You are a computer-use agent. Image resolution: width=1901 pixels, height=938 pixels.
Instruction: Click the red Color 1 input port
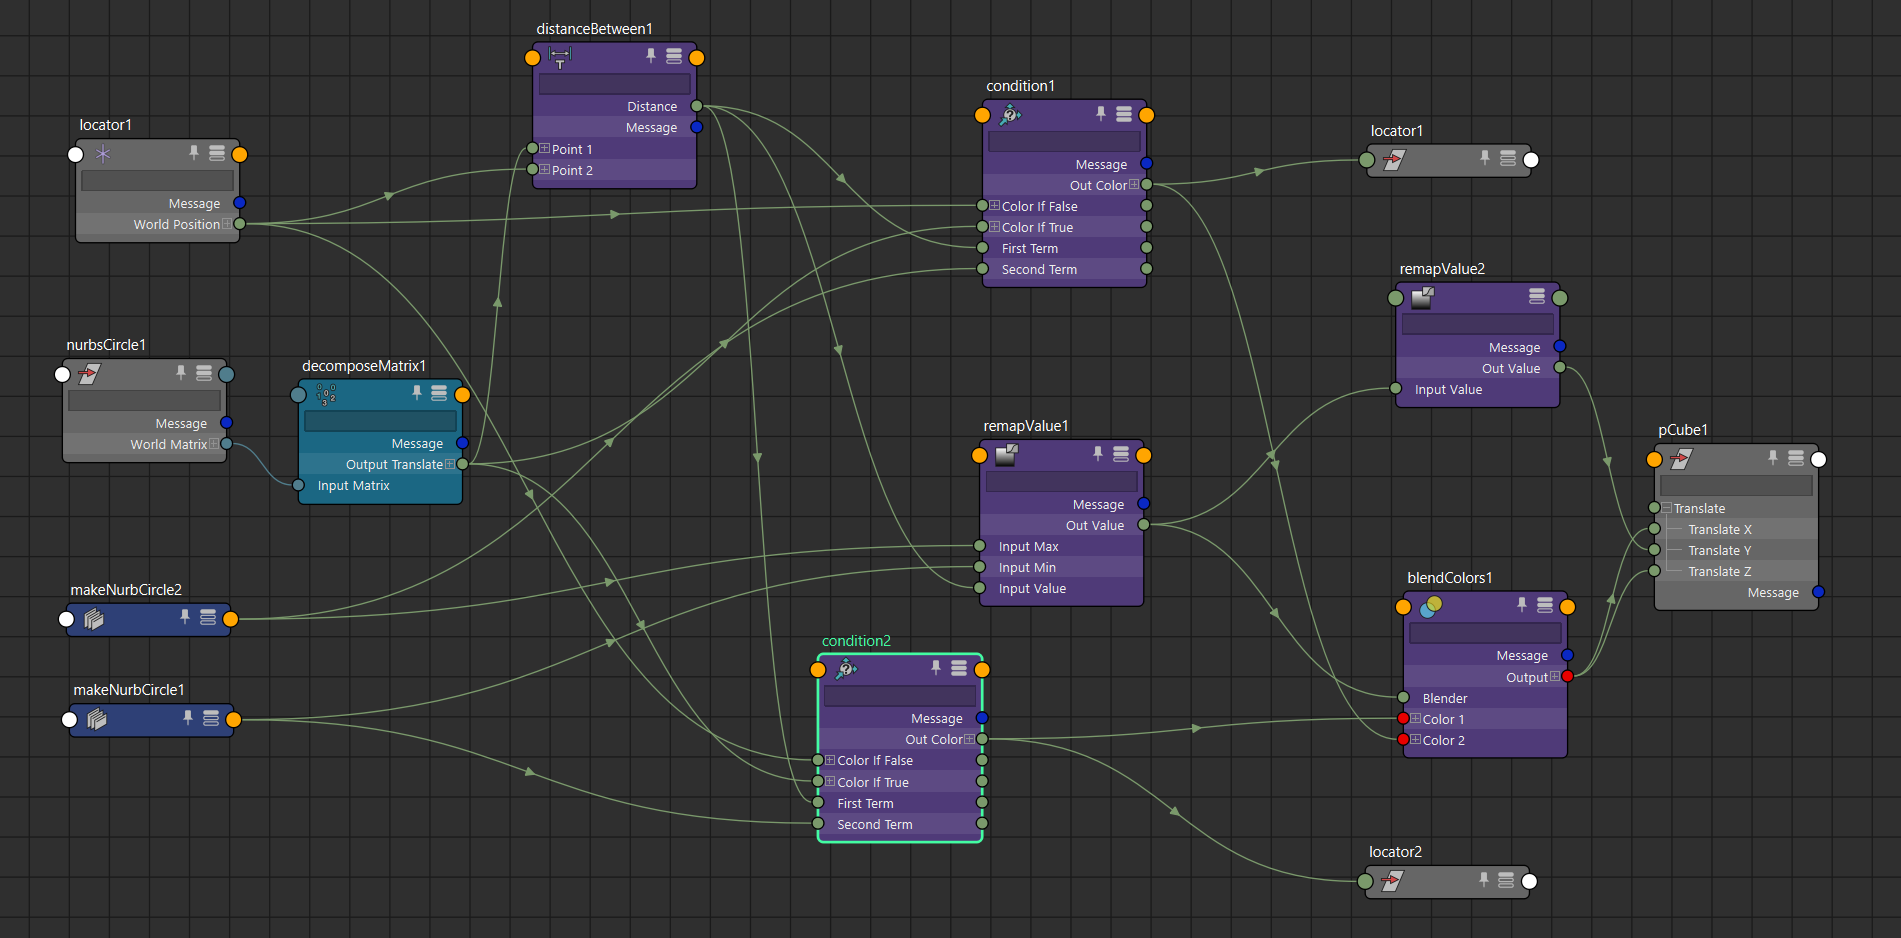pos(1403,719)
